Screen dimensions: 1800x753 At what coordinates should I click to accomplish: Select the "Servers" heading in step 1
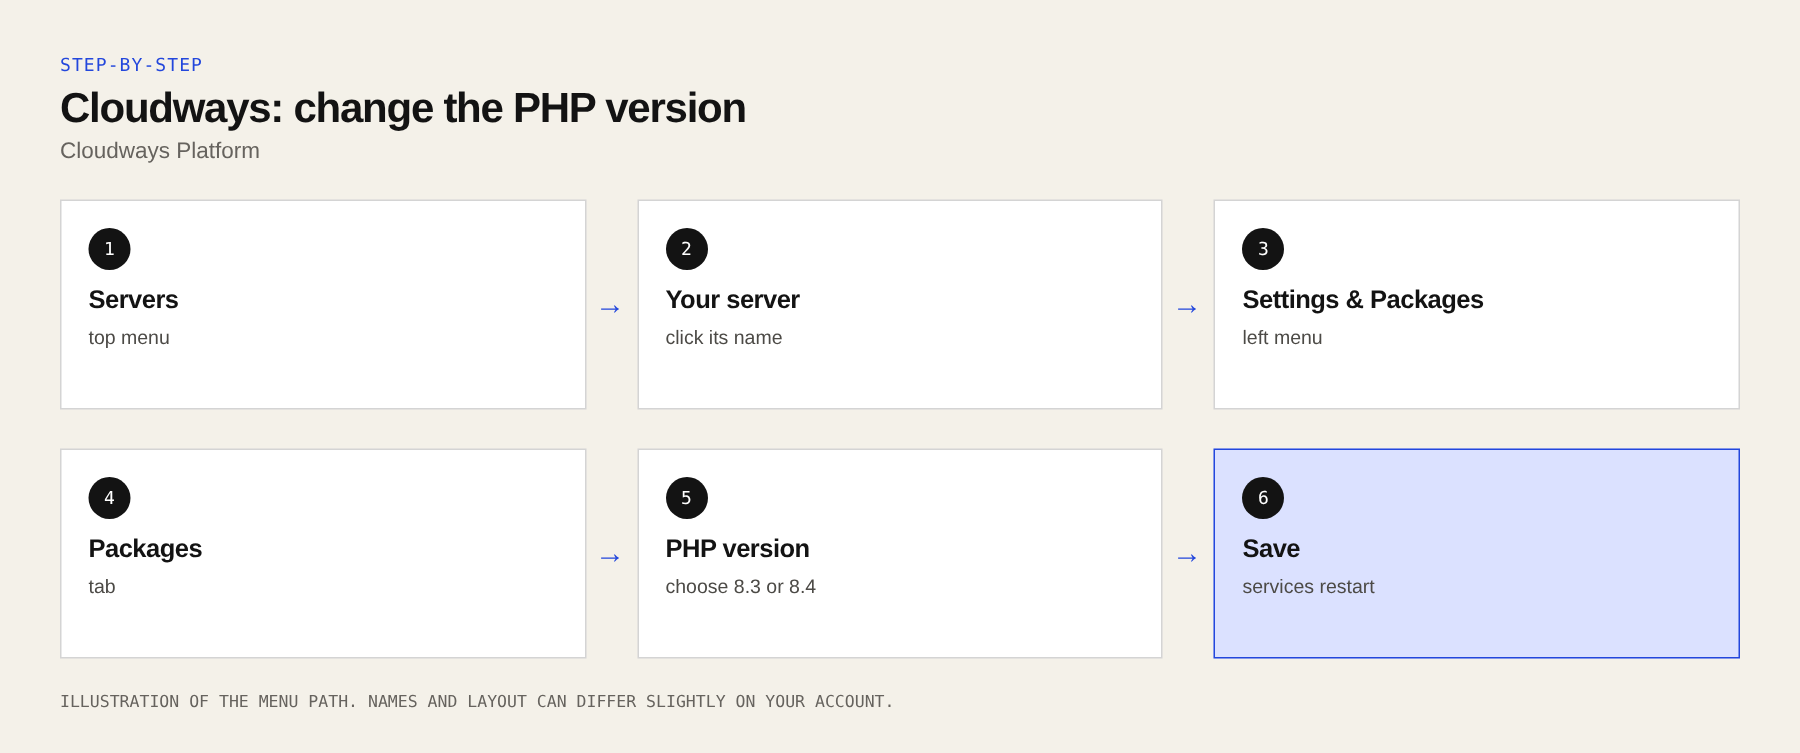click(133, 300)
